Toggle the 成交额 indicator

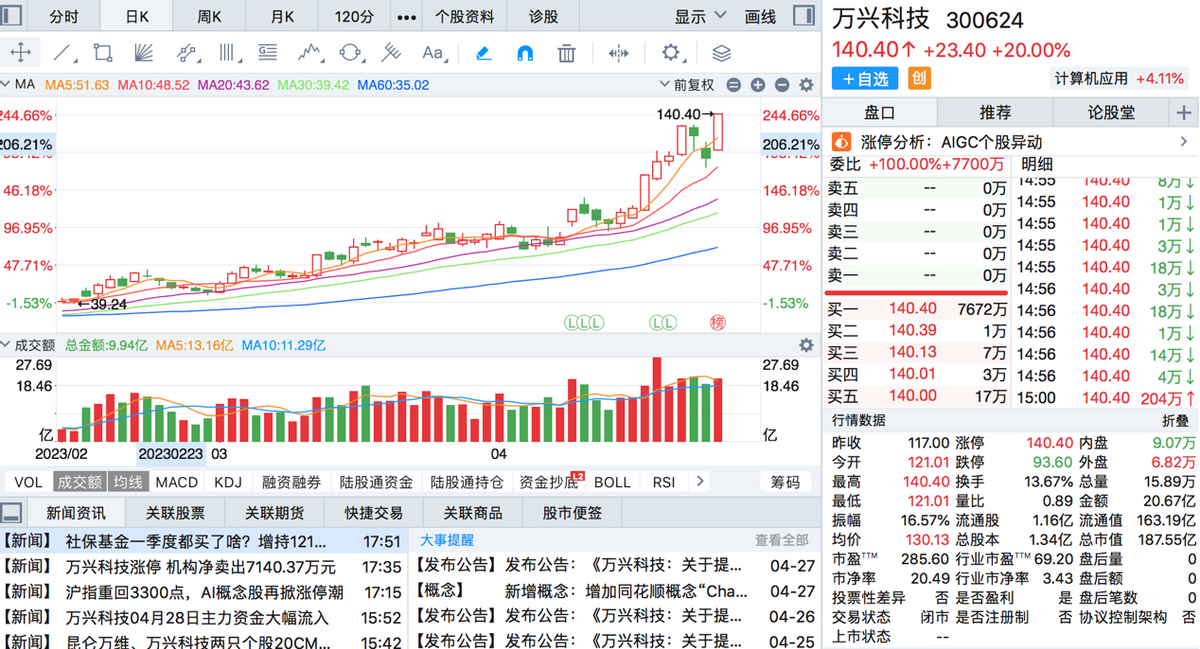[79, 482]
